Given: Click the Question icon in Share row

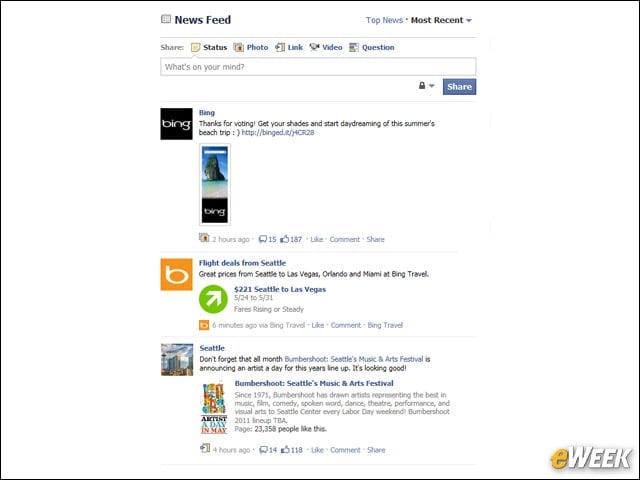Looking at the screenshot, I should click(x=354, y=47).
